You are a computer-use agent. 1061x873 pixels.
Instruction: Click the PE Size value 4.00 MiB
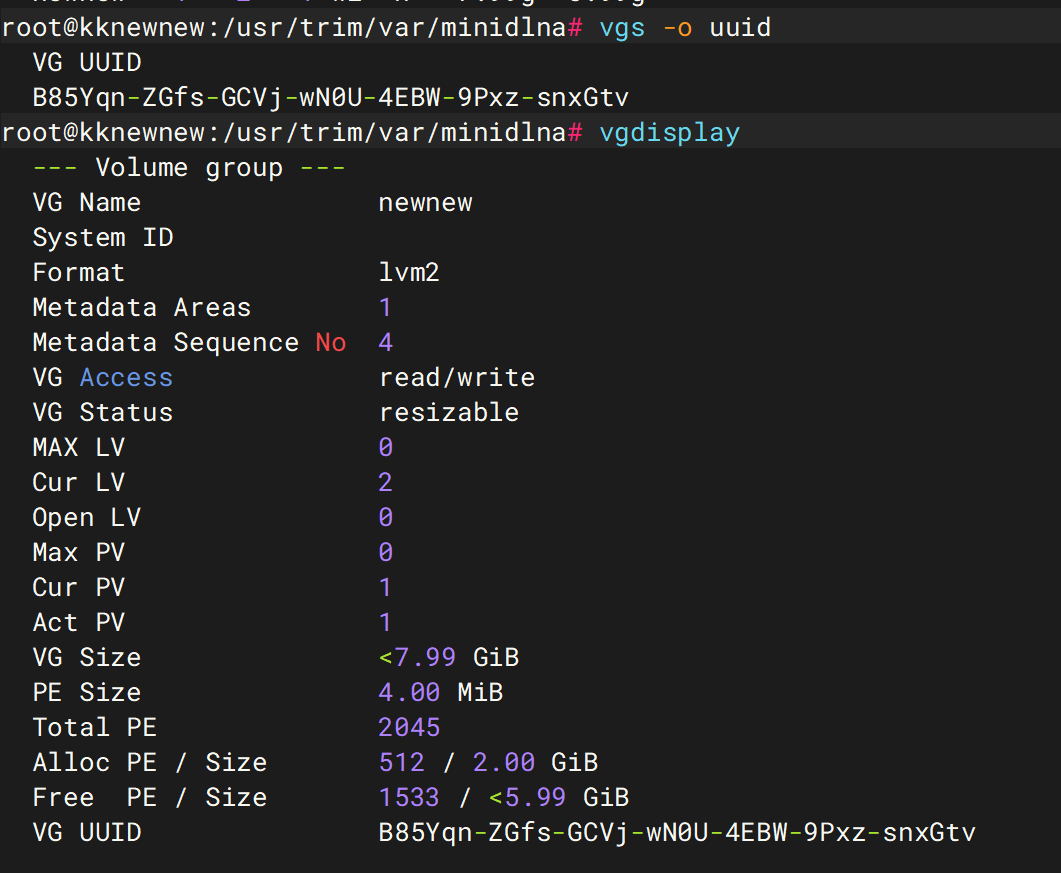click(x=441, y=693)
